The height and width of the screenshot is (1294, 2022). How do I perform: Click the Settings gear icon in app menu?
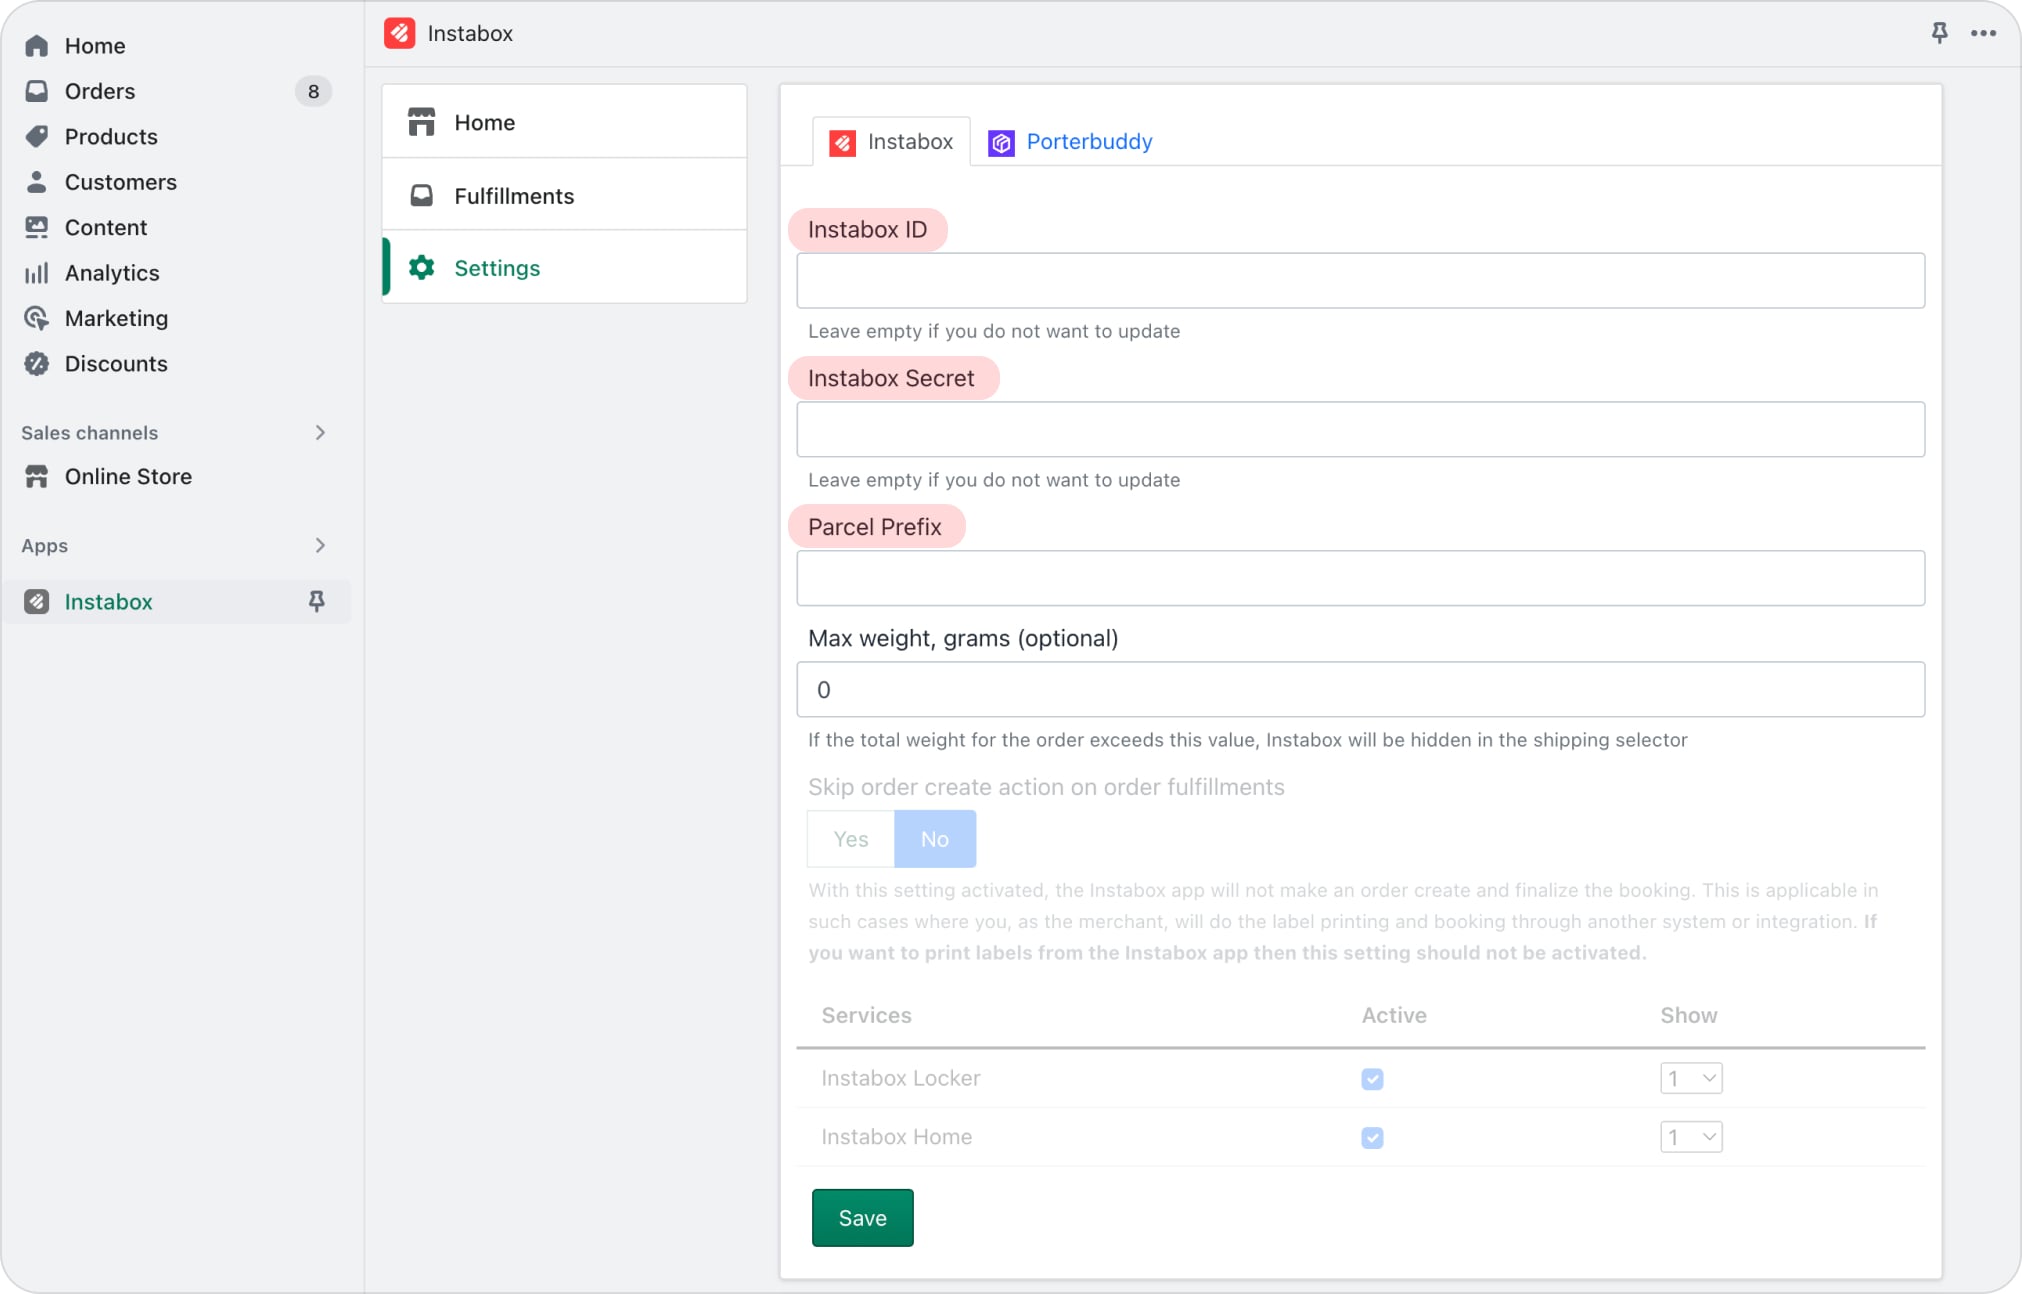[x=421, y=267]
